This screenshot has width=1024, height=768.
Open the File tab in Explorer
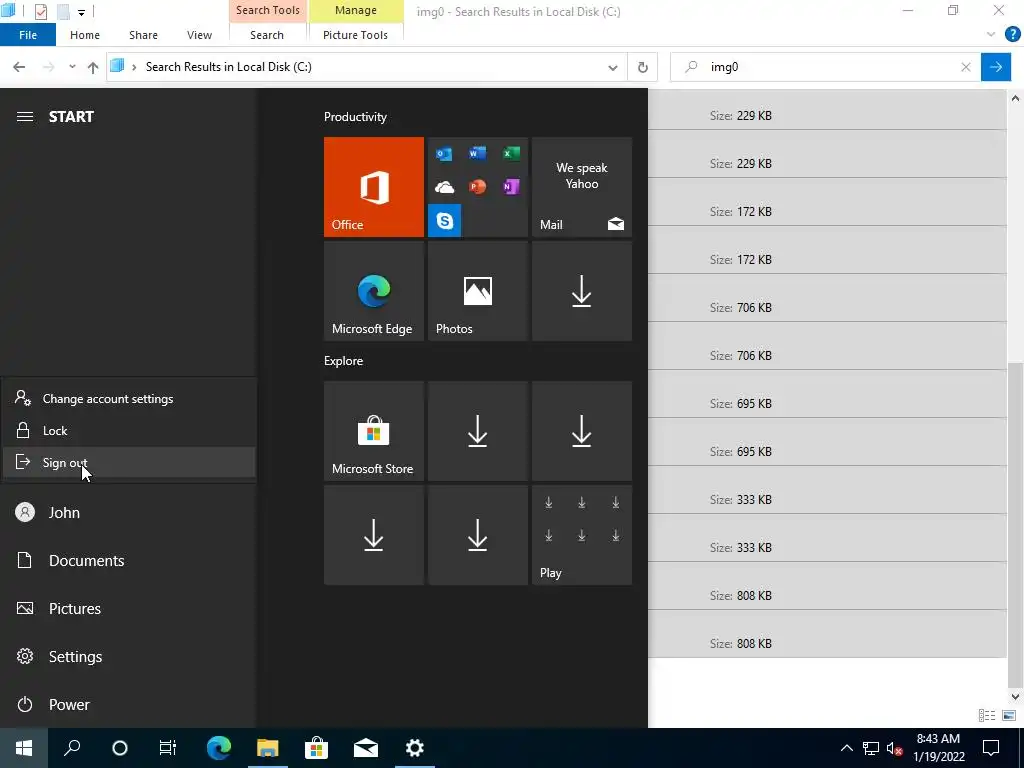coord(28,35)
